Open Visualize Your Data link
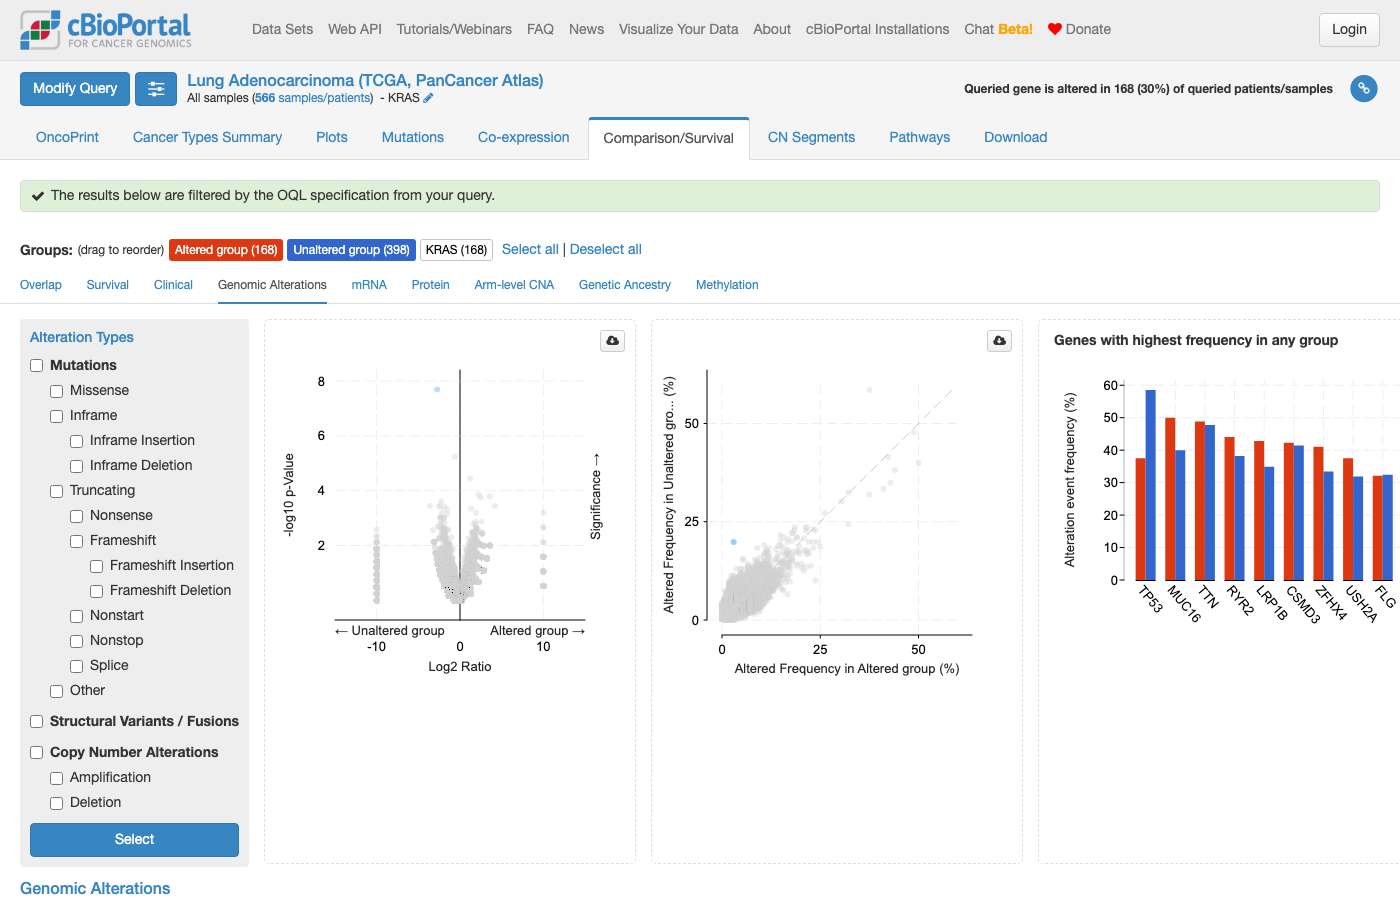This screenshot has width=1400, height=900. (678, 29)
